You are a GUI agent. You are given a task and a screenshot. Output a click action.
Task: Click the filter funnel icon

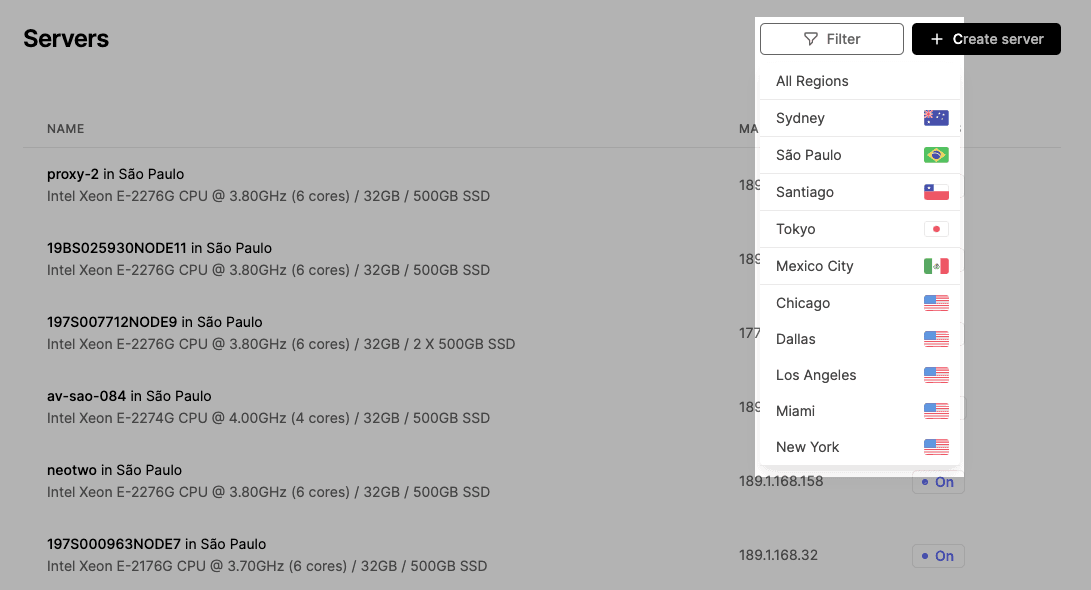click(811, 38)
